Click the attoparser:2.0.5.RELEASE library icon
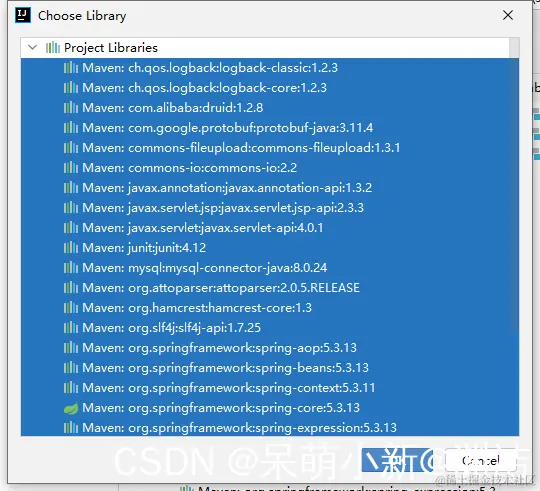The width and height of the screenshot is (540, 491). click(x=71, y=288)
